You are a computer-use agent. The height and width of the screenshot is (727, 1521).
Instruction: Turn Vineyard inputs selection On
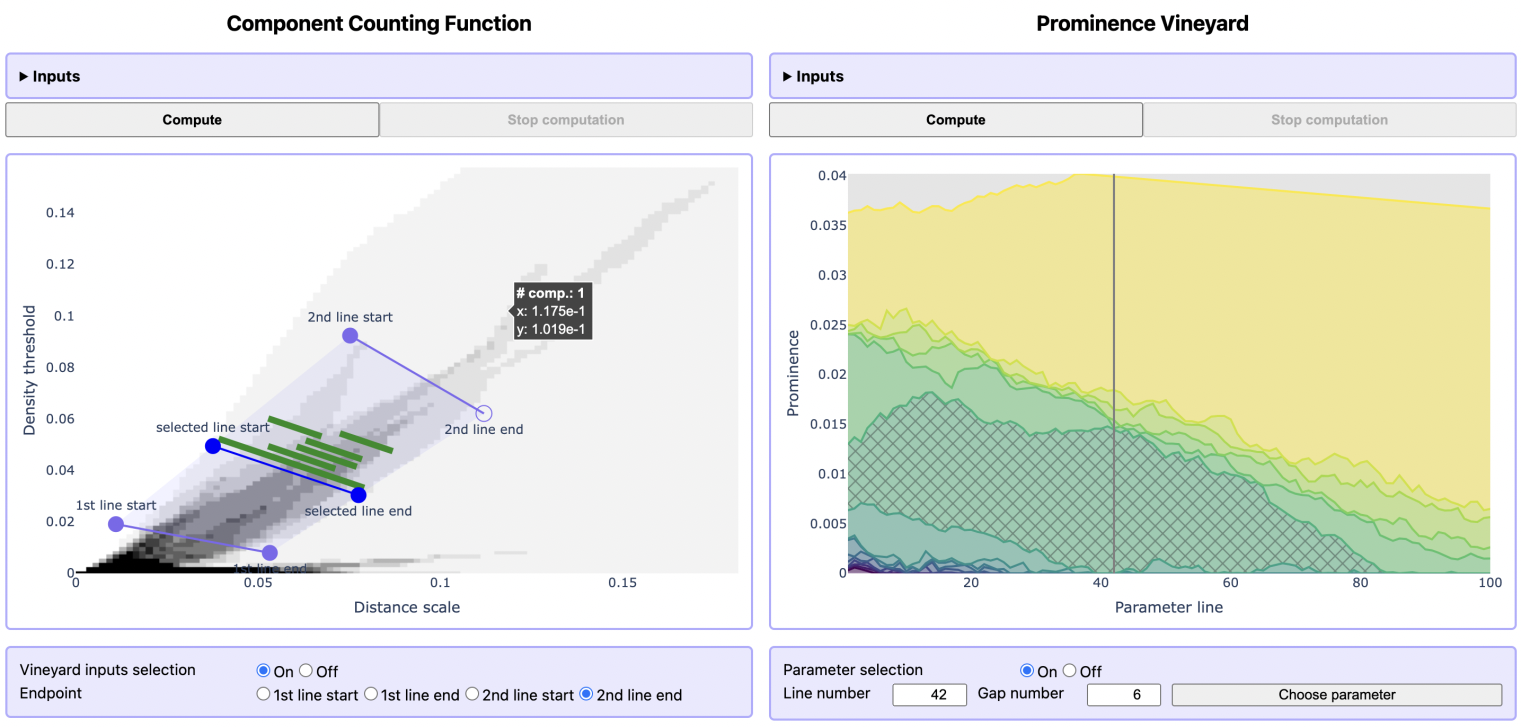pos(264,671)
